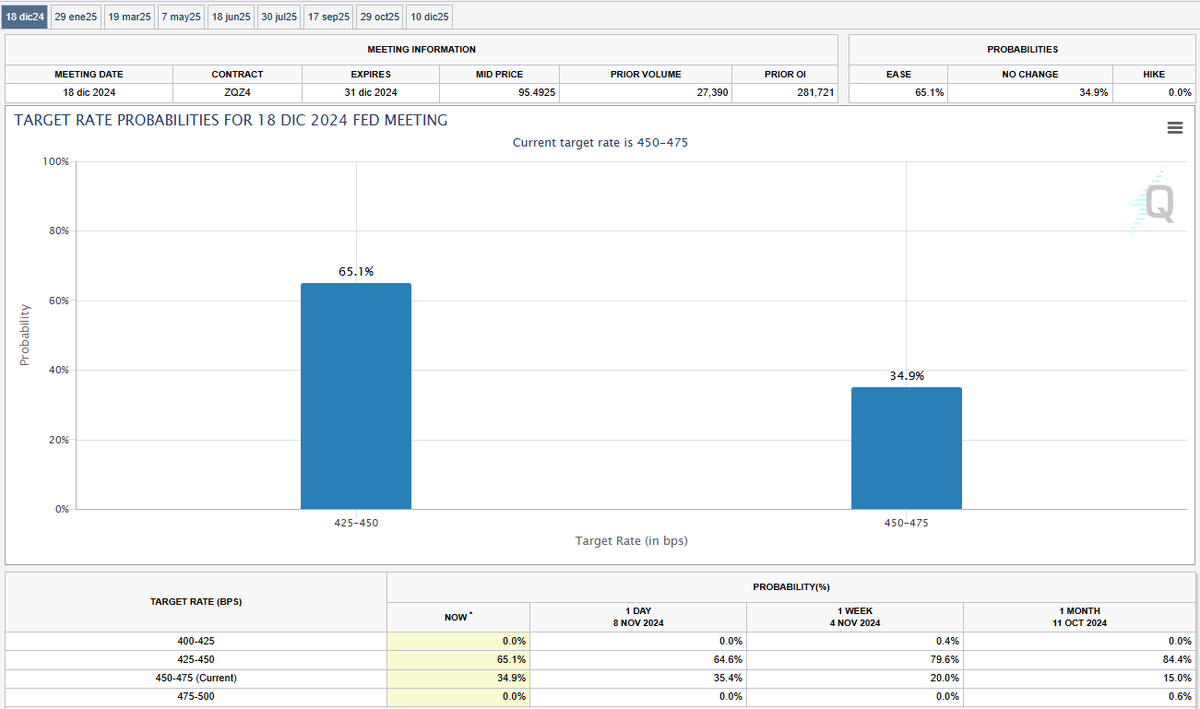This screenshot has width=1200, height=709.
Task: Select the 450-475 (Current) table row label
Action: pyautogui.click(x=196, y=678)
